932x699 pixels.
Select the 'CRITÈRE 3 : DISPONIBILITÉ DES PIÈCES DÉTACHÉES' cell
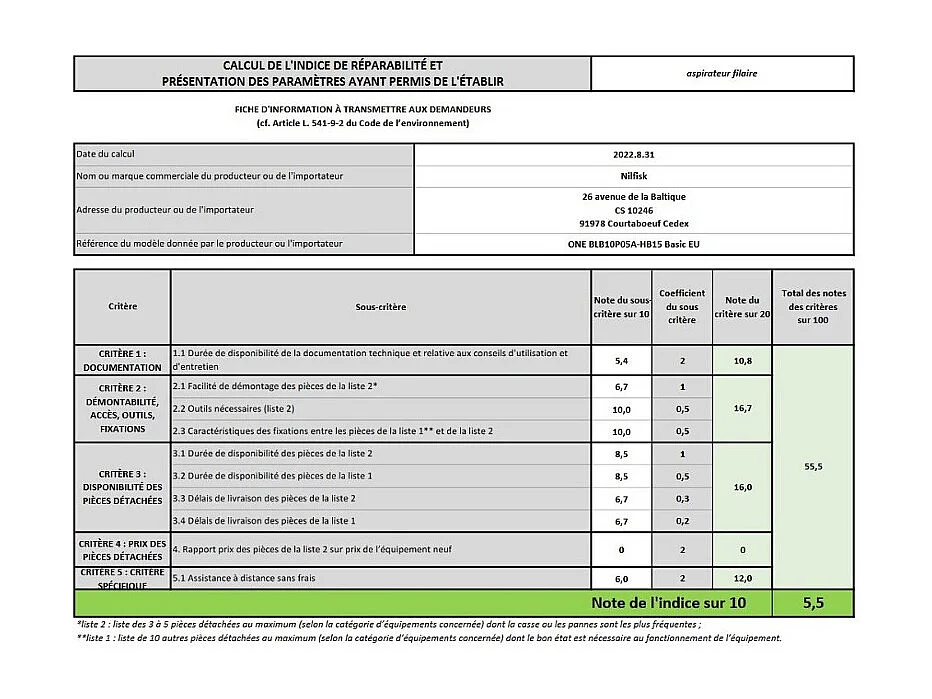click(122, 487)
